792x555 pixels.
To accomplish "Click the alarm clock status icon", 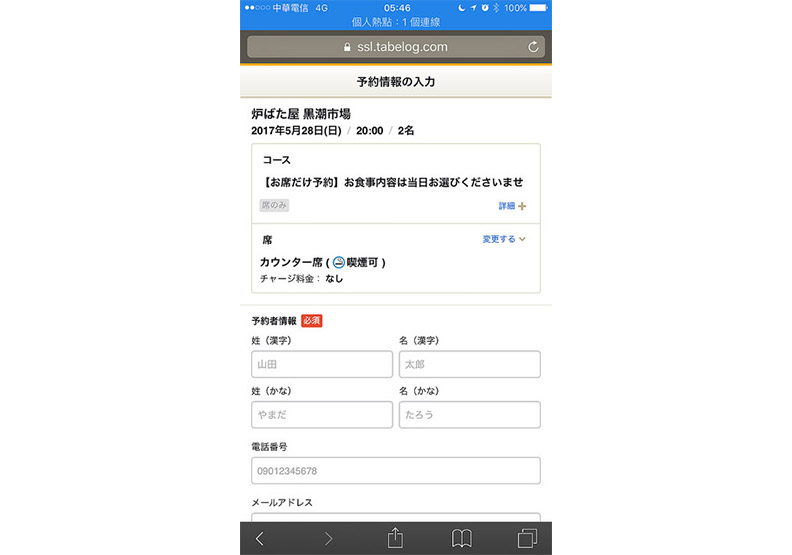I will [x=485, y=8].
